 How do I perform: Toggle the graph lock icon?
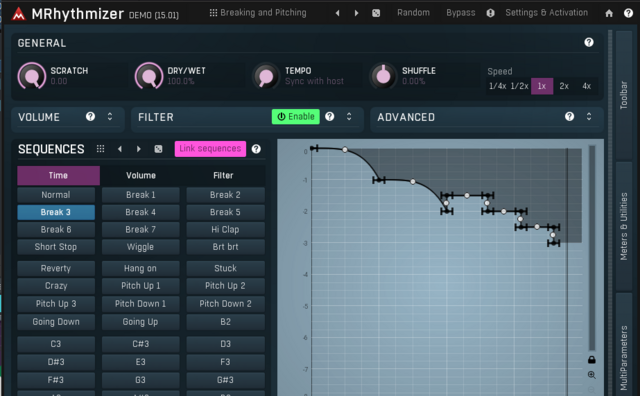[x=591, y=360]
